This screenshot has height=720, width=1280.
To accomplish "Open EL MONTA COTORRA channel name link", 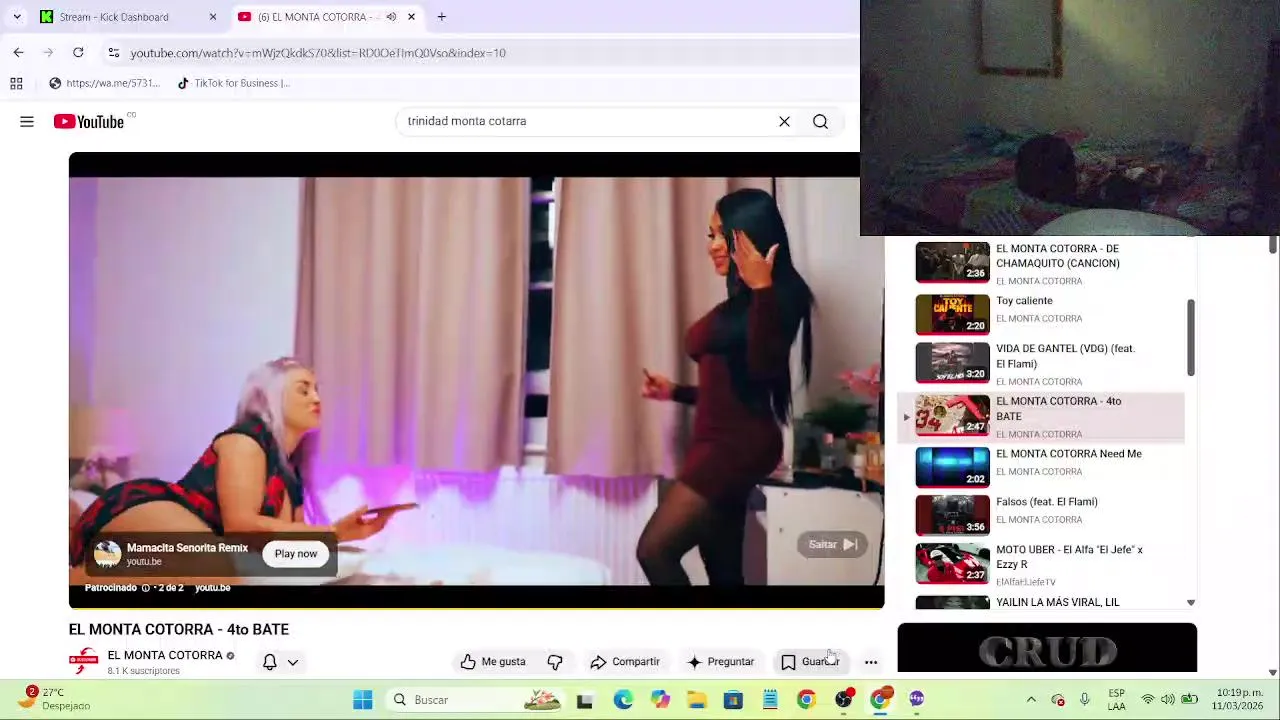I will pyautogui.click(x=165, y=655).
